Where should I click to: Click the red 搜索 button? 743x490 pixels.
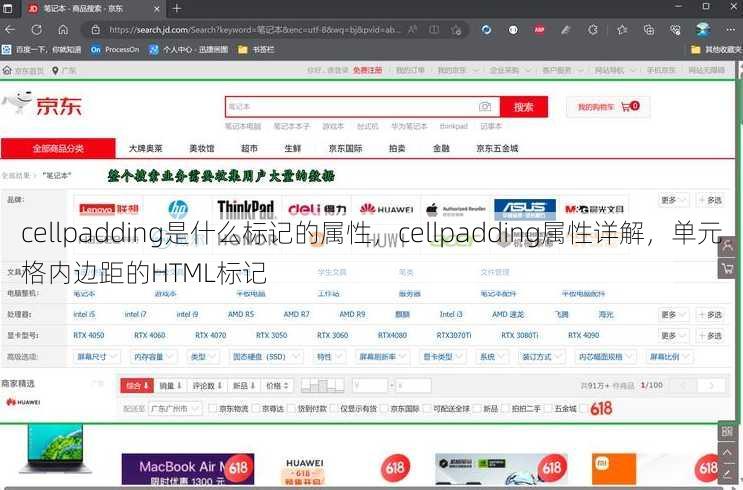click(x=524, y=107)
